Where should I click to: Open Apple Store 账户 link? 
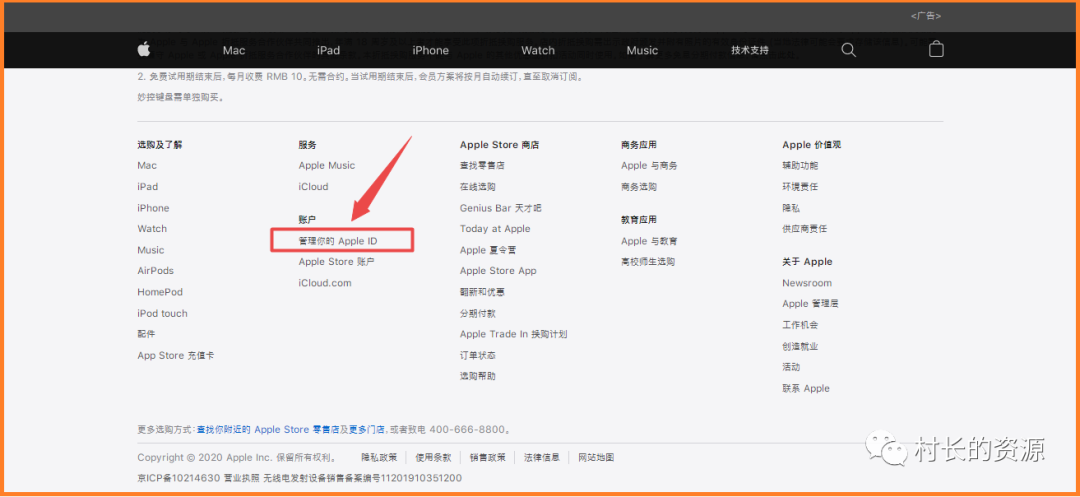pos(336,262)
